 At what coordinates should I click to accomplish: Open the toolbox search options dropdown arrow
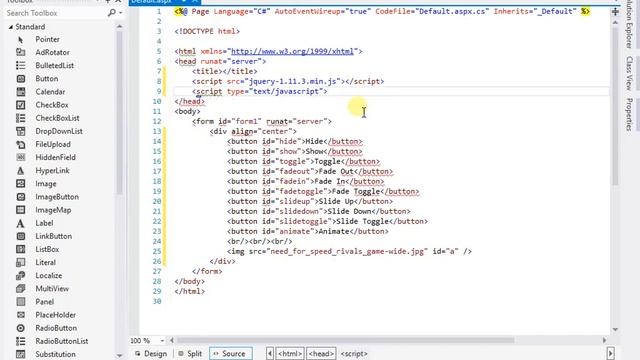pyautogui.click(x=121, y=13)
